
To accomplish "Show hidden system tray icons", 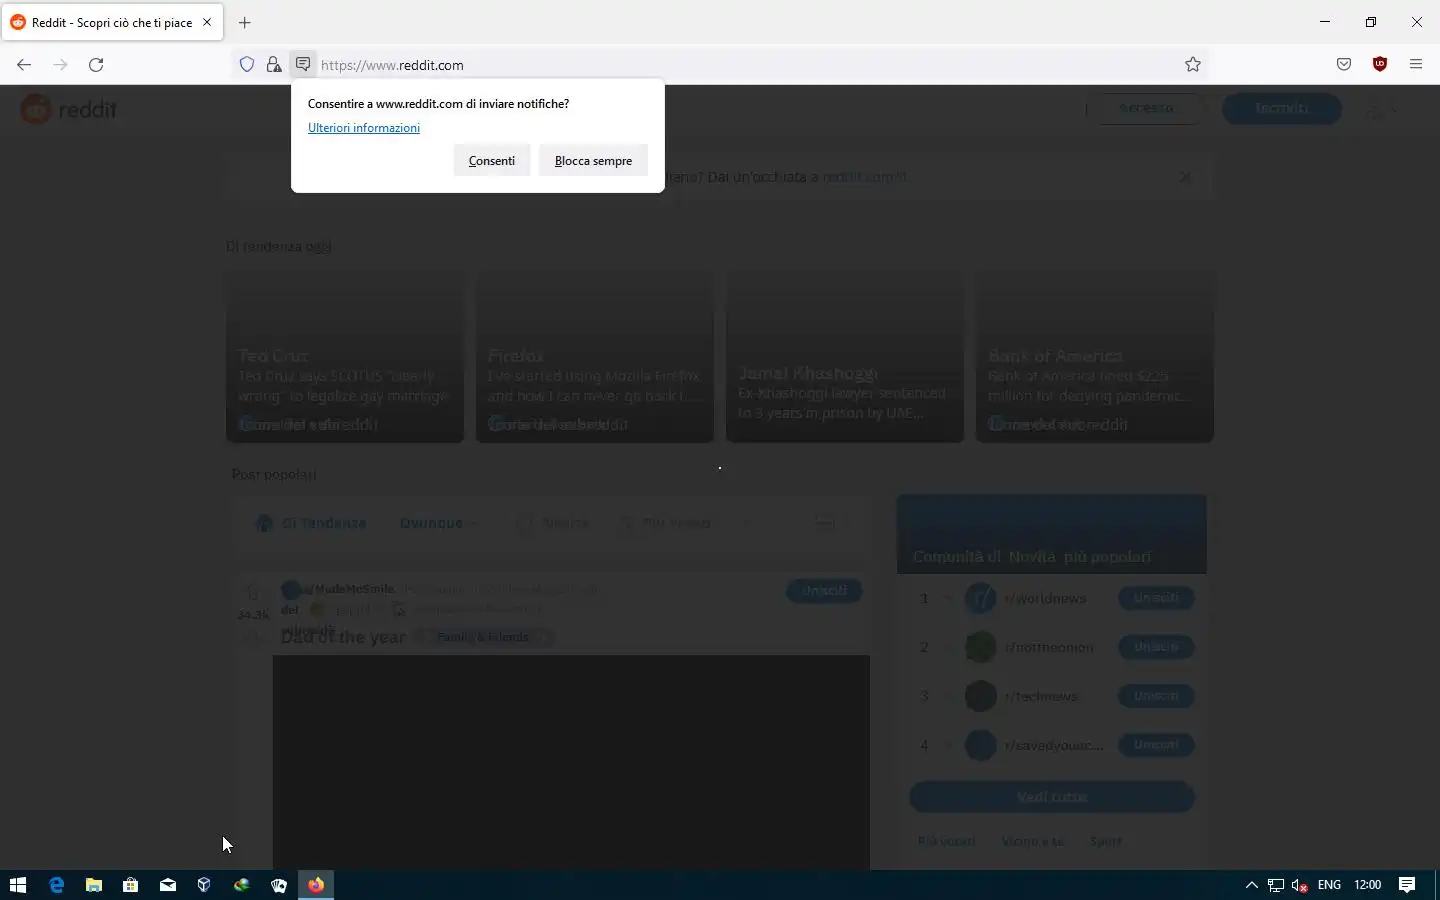I will pyautogui.click(x=1251, y=885).
